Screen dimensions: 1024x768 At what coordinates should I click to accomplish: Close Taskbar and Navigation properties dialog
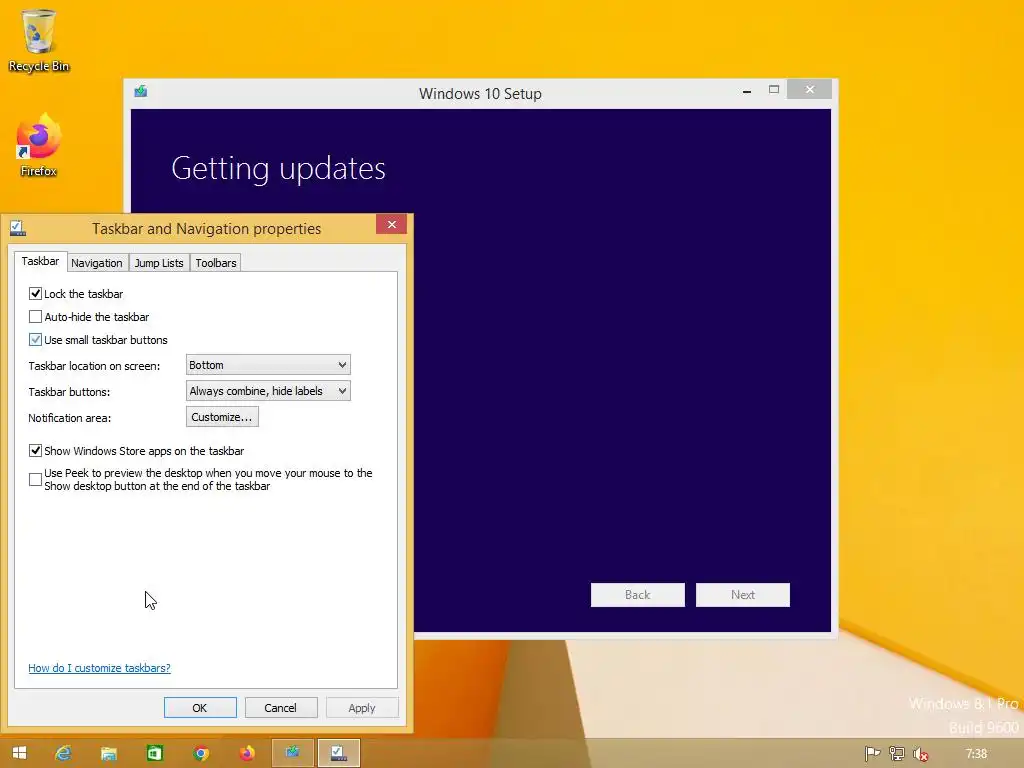(x=391, y=225)
